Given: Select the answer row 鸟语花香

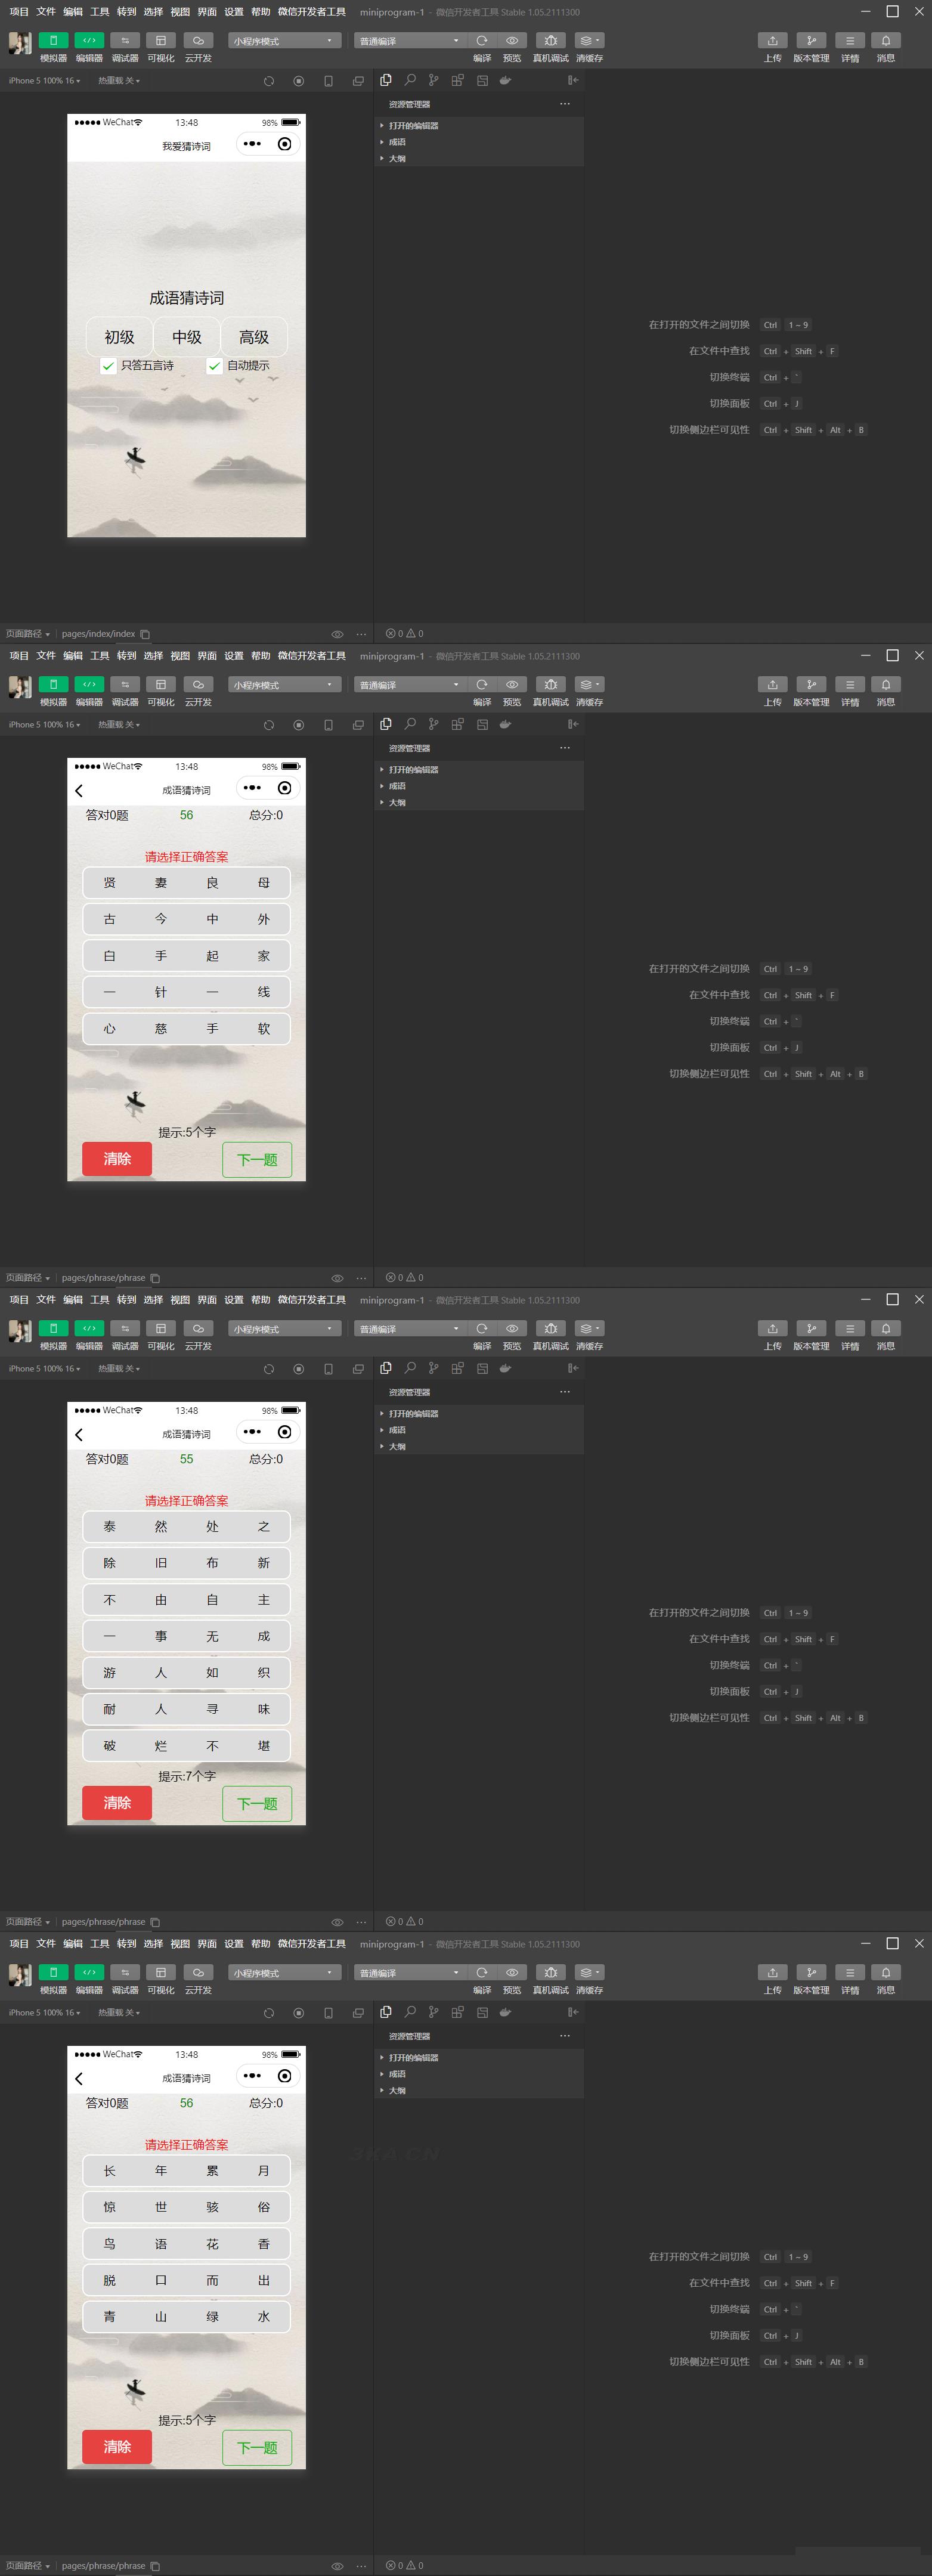Looking at the screenshot, I should (x=186, y=2243).
